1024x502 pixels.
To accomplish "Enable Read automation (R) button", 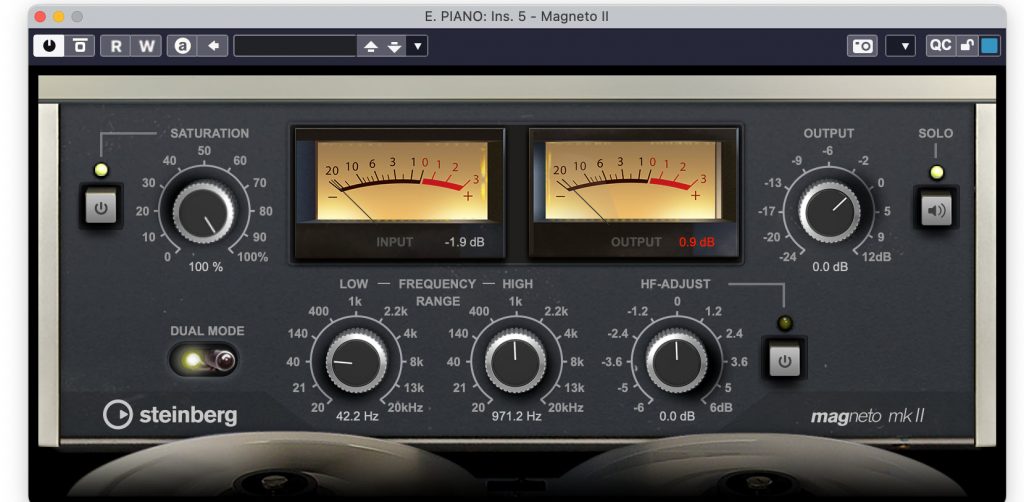I will (116, 46).
